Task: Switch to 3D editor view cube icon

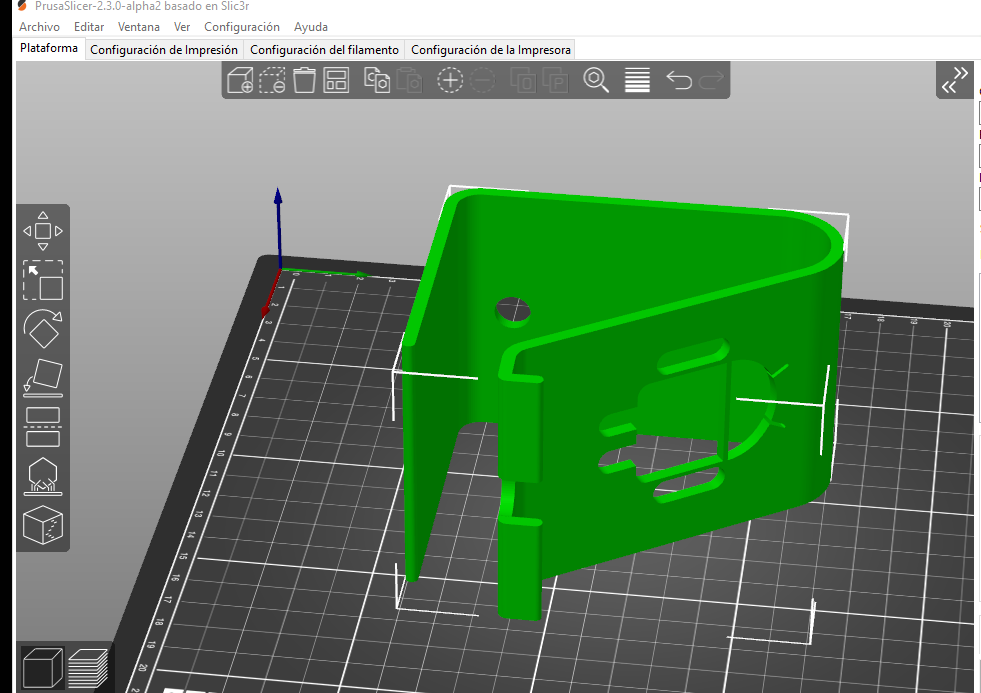Action: pos(42,668)
